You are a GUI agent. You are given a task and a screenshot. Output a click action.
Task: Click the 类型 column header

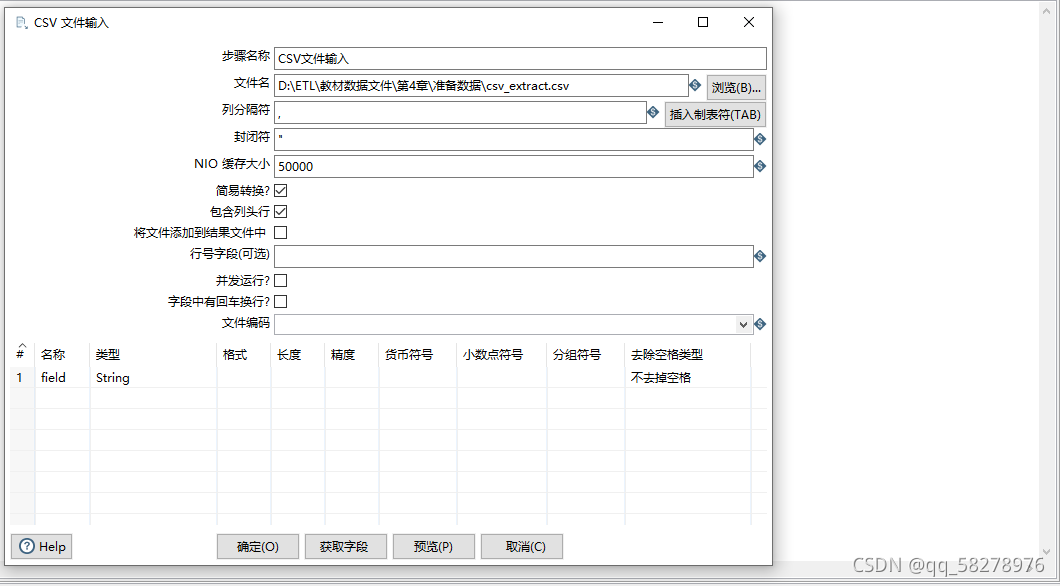coord(153,355)
